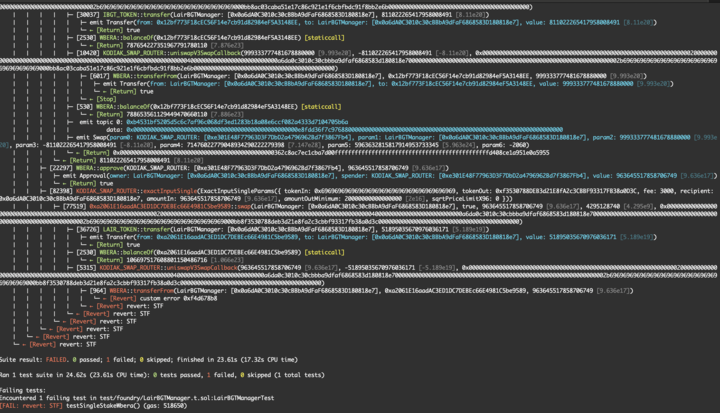The image size is (720, 413).
Task: Click 'value: 51895035670976036171' in Transfer event
Action: coord(571,237)
